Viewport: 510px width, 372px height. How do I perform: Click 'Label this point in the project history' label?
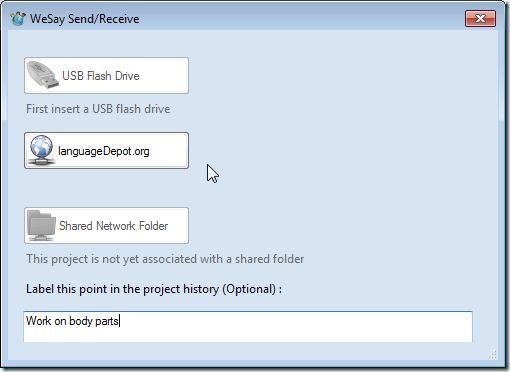[x=154, y=289]
